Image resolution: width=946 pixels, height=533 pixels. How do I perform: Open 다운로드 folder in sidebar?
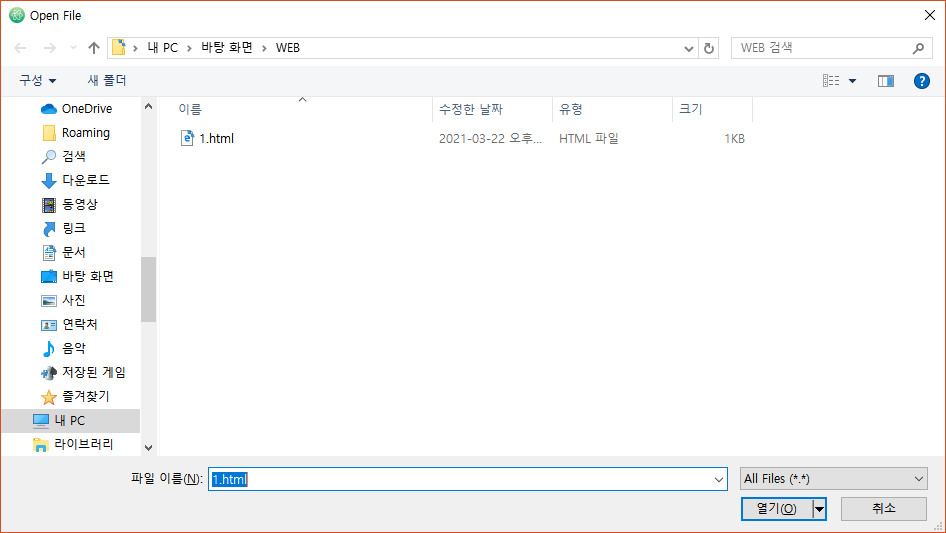tap(75, 180)
